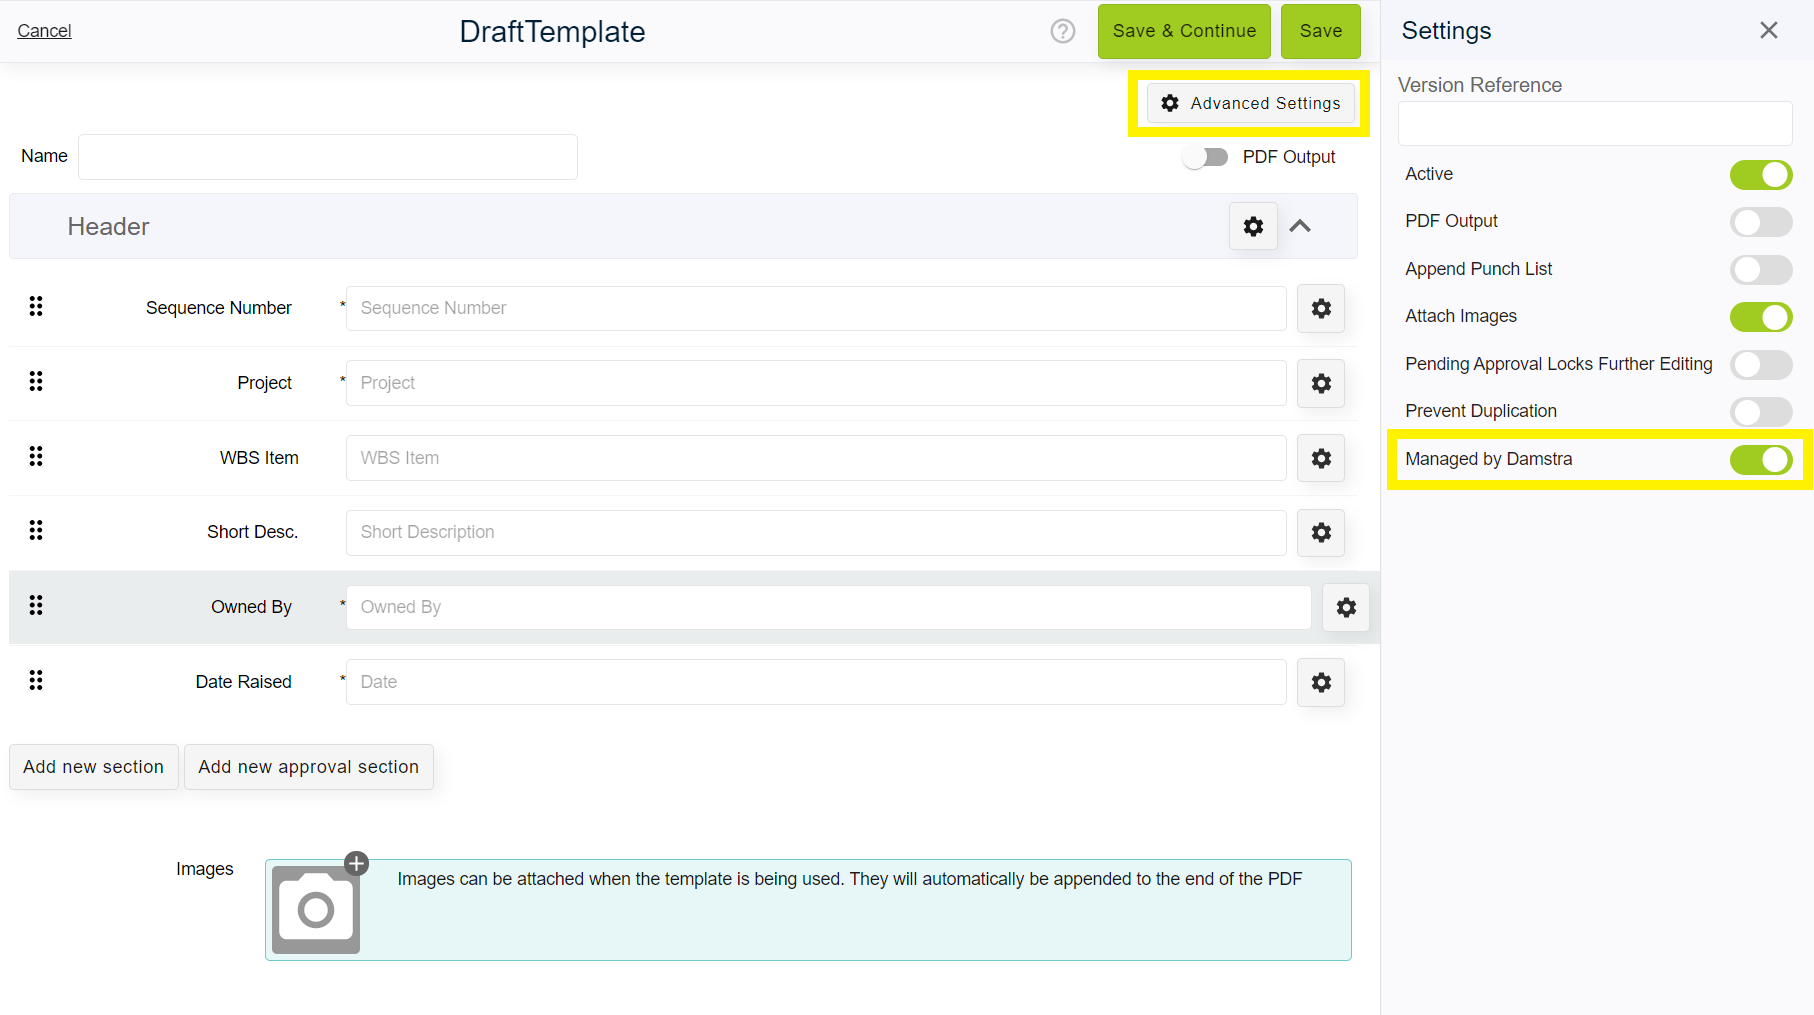Image resolution: width=1814 pixels, height=1015 pixels.
Task: Open the Header section settings gear
Action: pyautogui.click(x=1253, y=226)
